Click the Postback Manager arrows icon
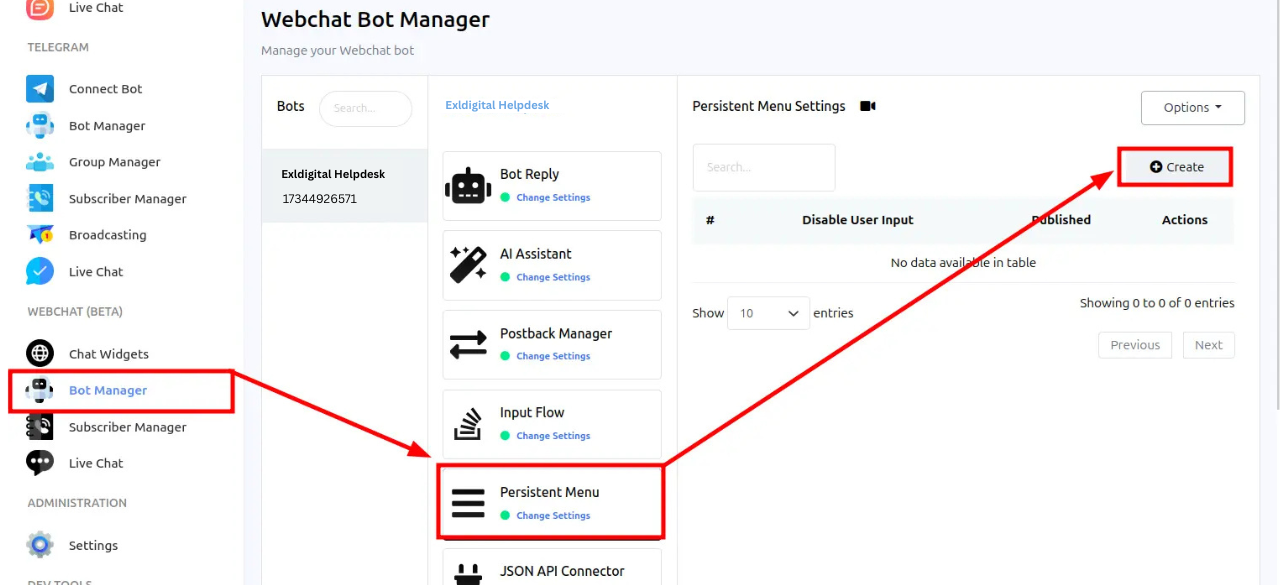 [x=468, y=344]
